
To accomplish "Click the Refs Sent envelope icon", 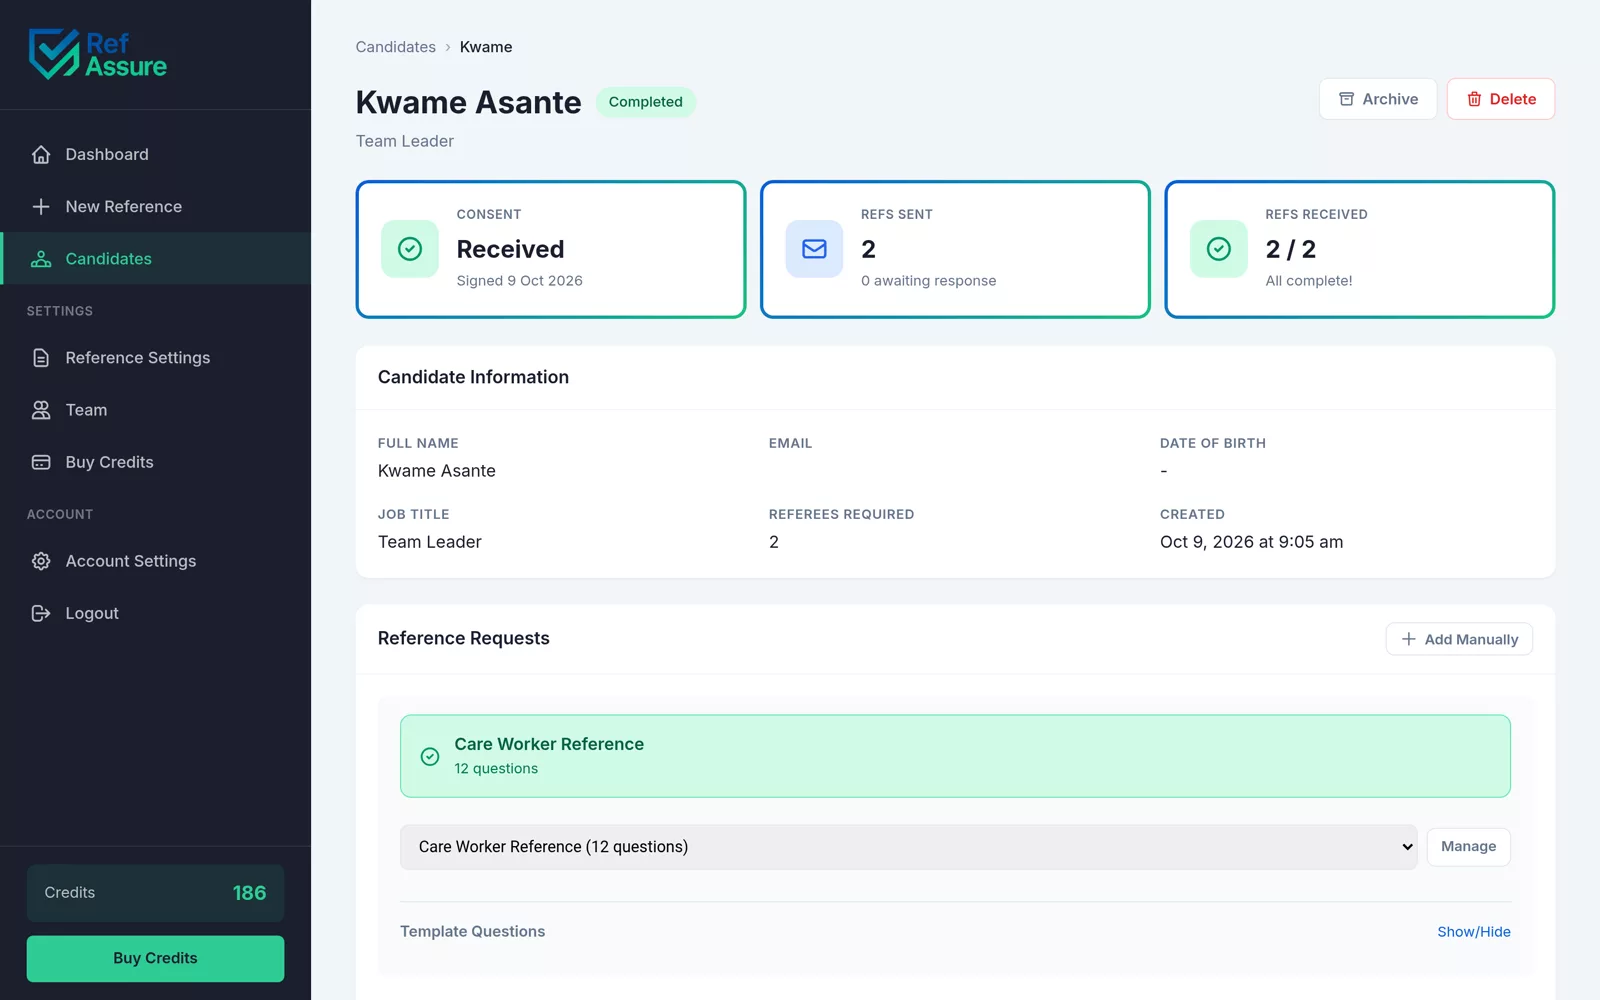I will coord(814,249).
